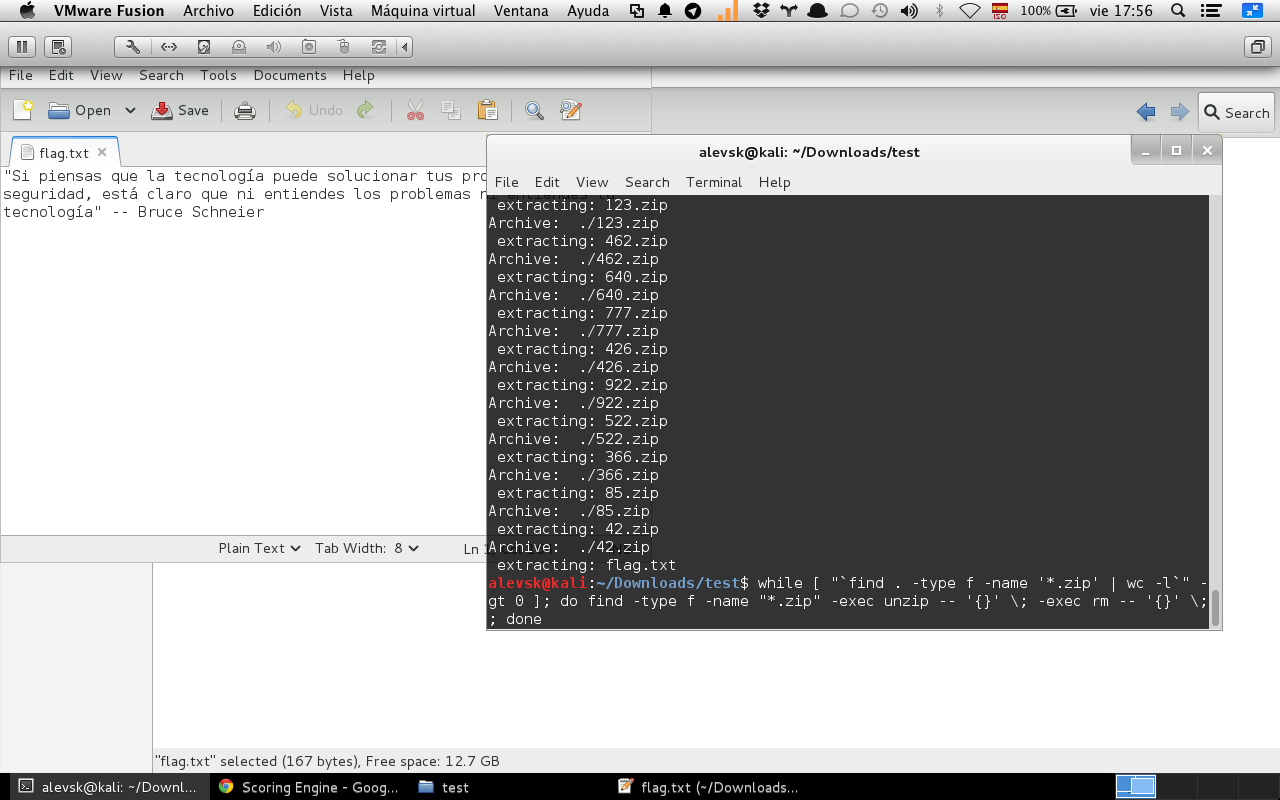Click the camera device icon in VMware toolbar
Screen dimensions: 1280x800
[308, 46]
